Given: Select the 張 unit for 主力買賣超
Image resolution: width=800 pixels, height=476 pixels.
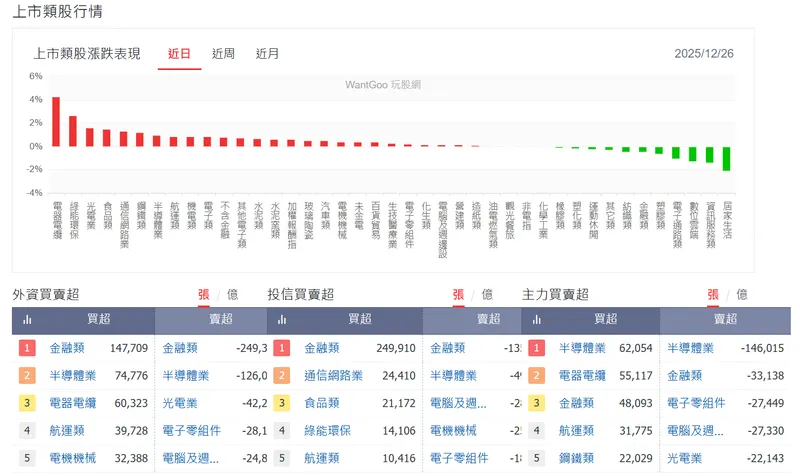Looking at the screenshot, I should pyautogui.click(x=714, y=294).
